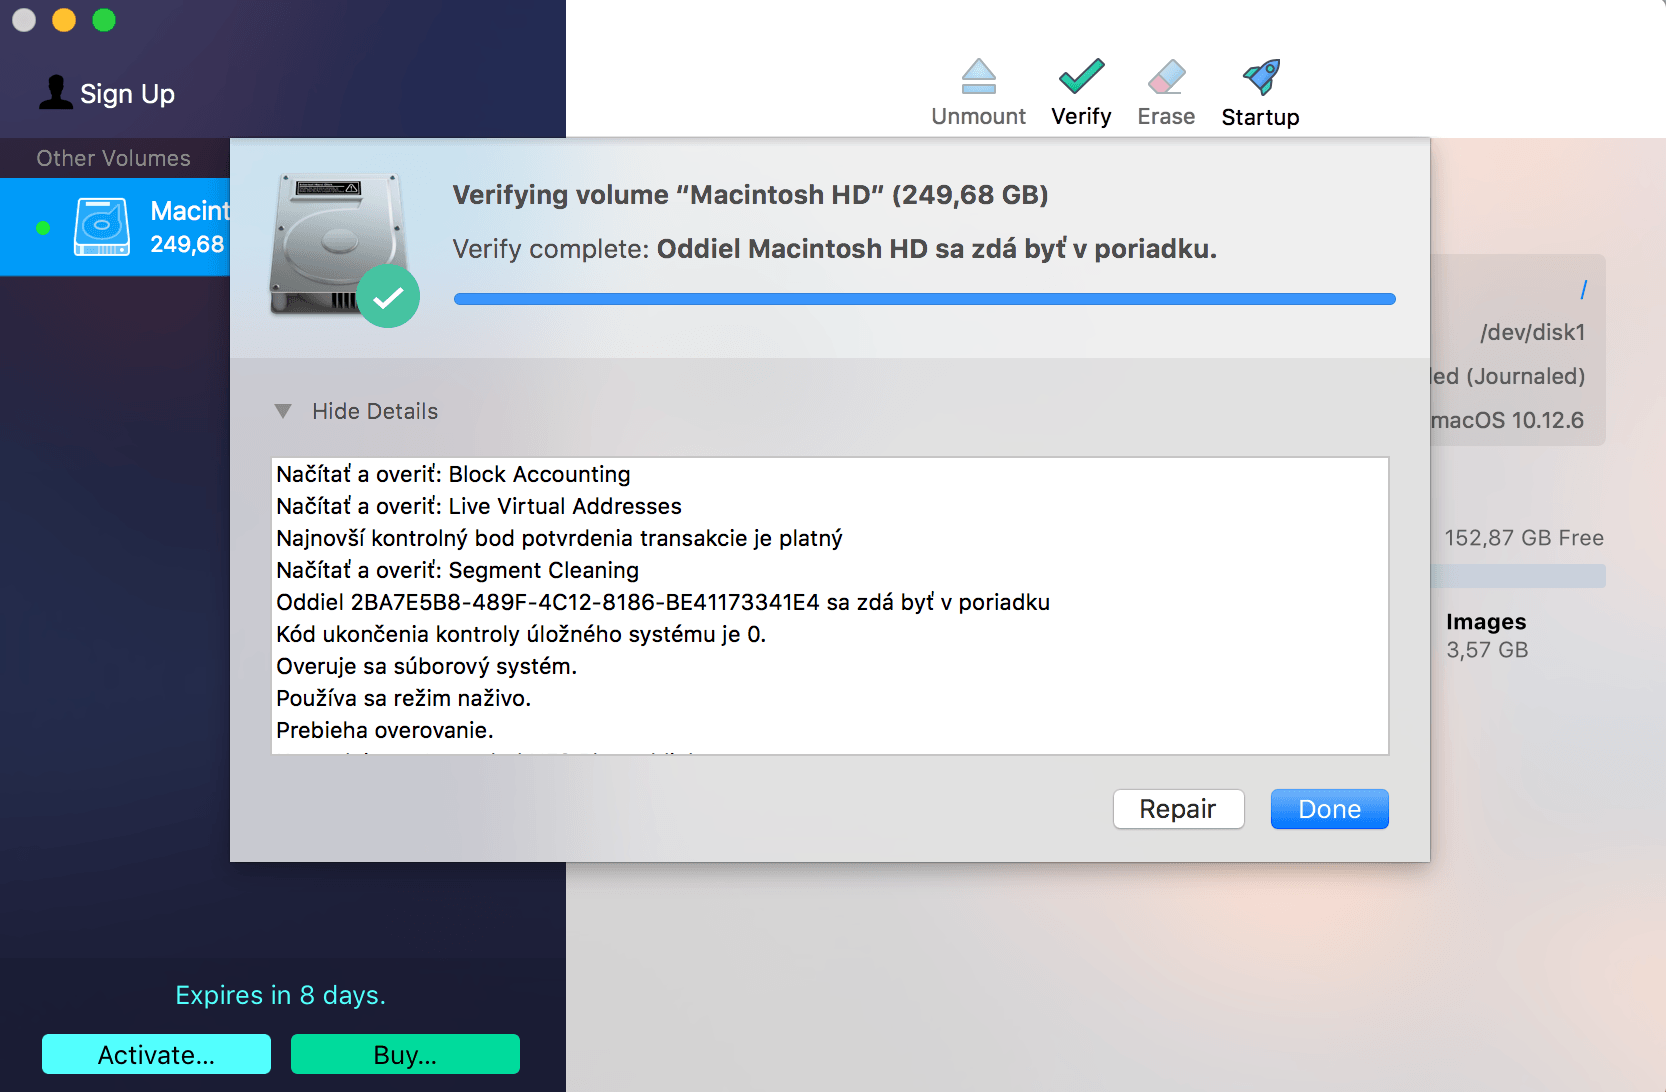Click the 3,57 GB Images size value

tap(1487, 650)
